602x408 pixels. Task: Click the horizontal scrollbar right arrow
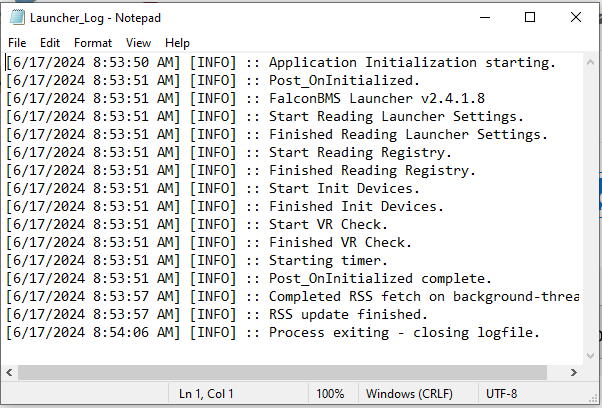pyautogui.click(x=574, y=372)
